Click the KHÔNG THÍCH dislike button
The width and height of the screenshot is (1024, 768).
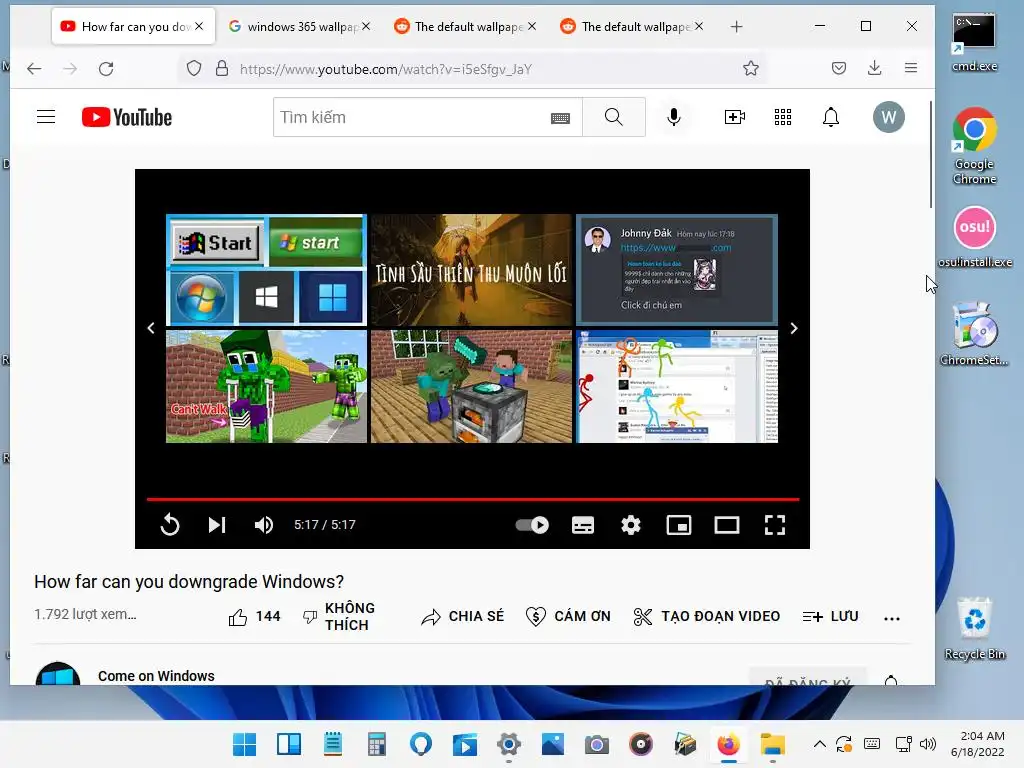click(x=339, y=616)
